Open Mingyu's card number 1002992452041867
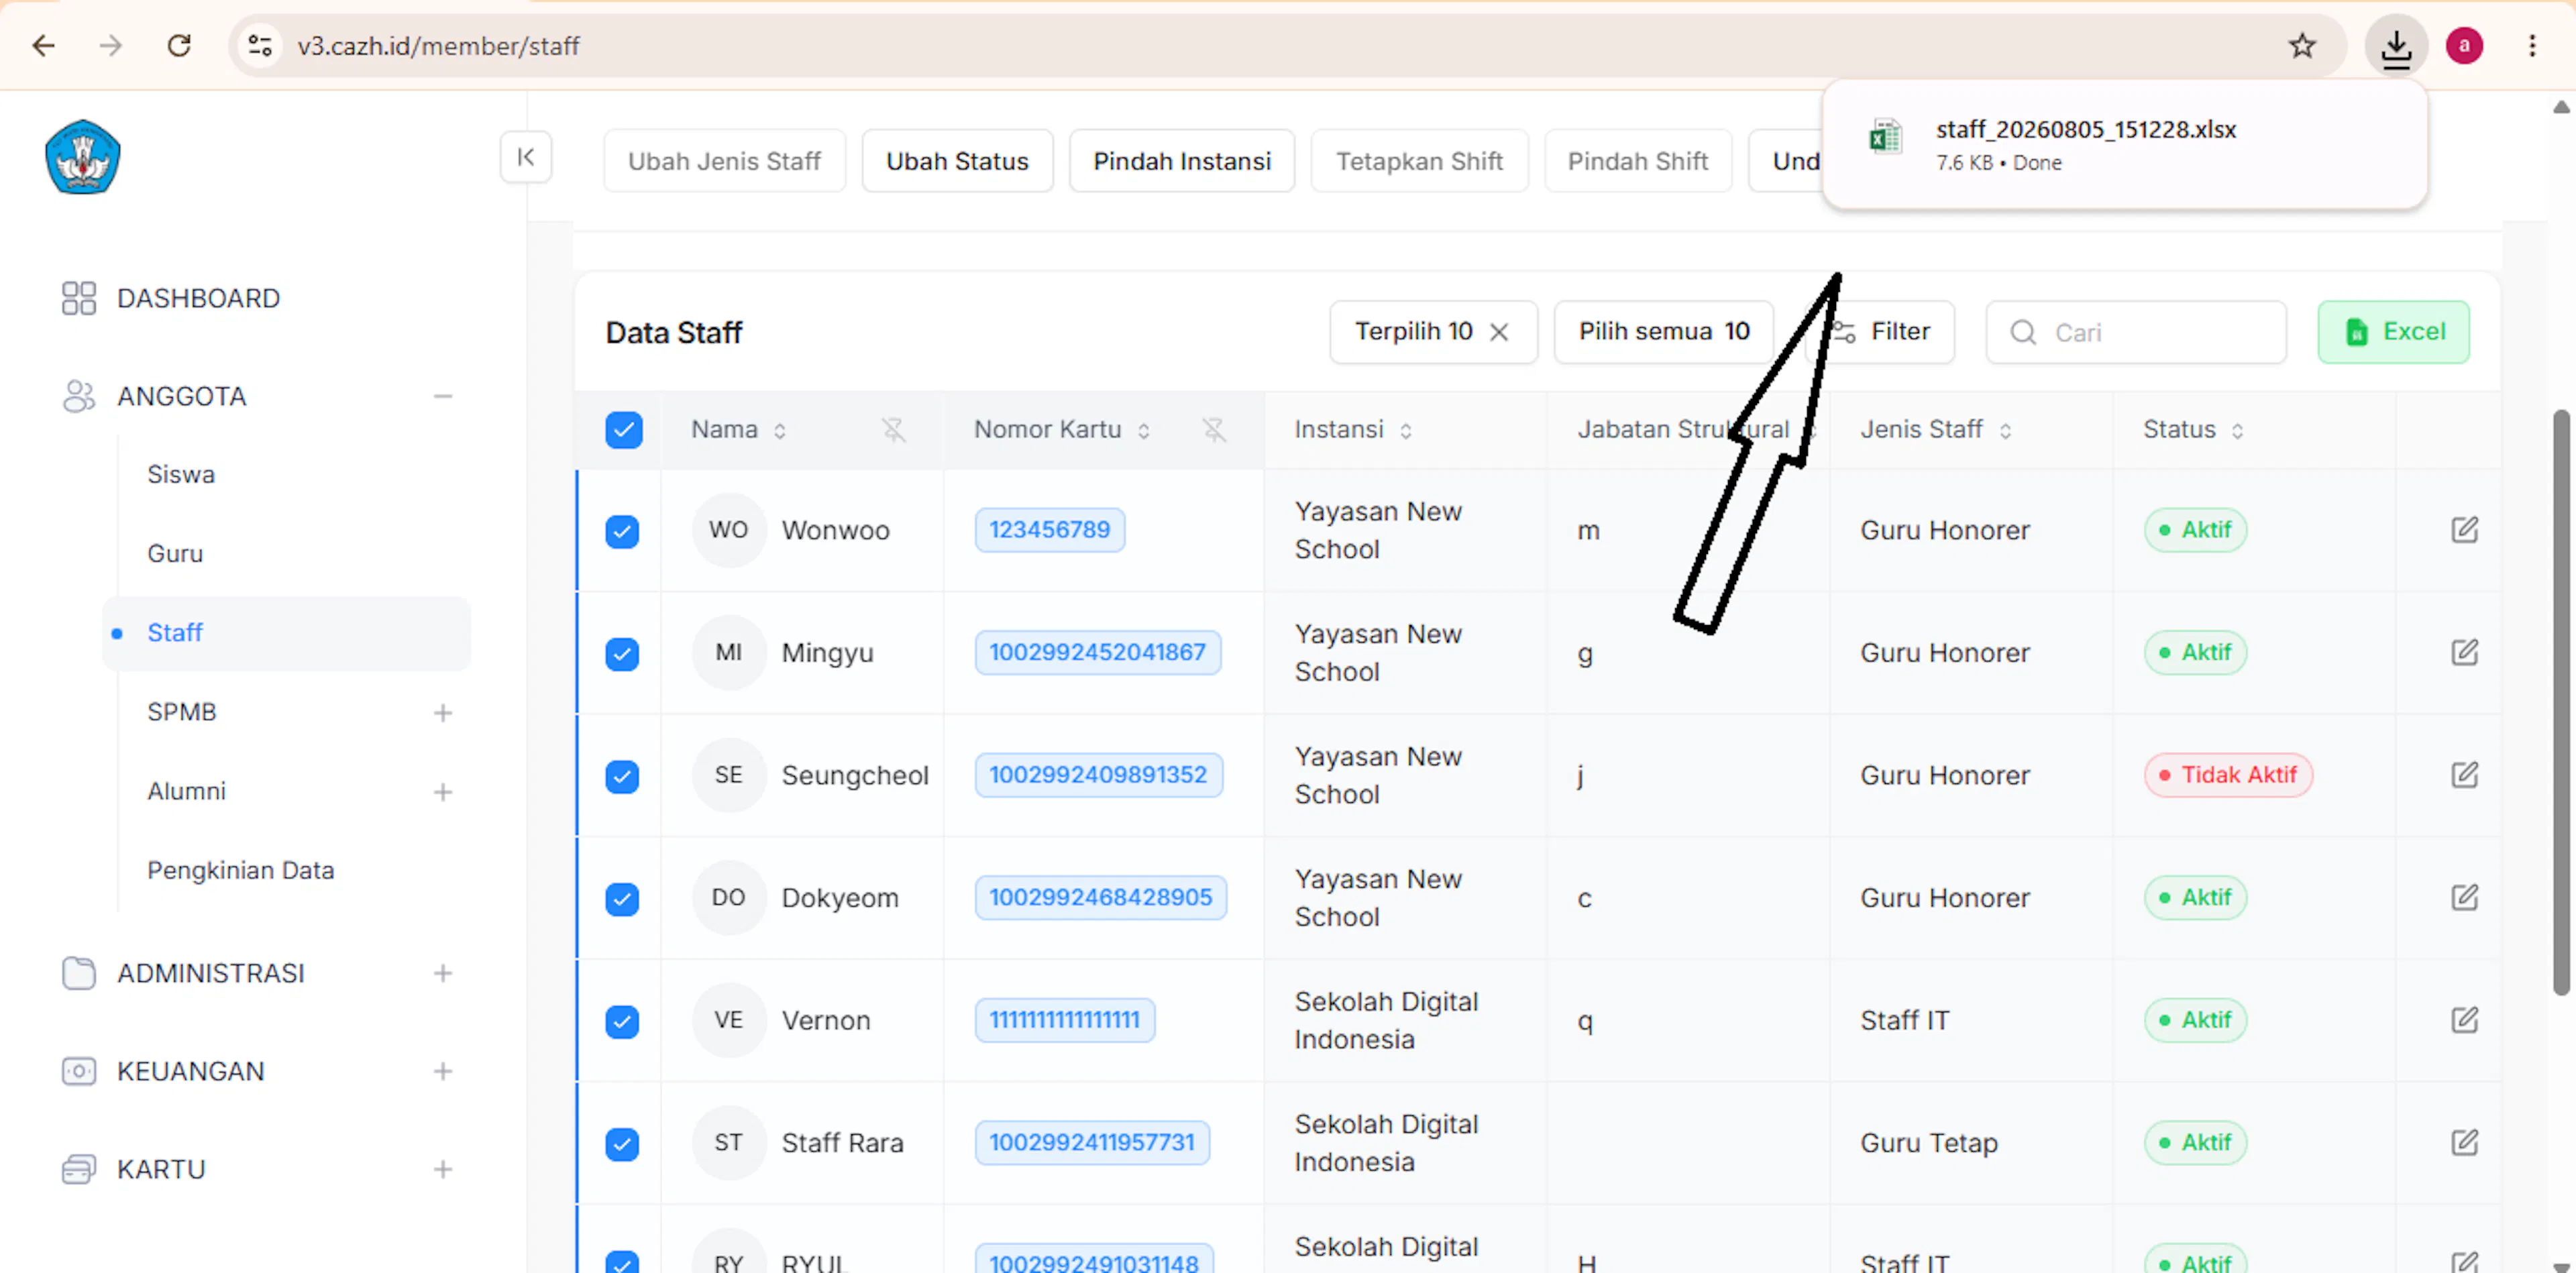 (x=1097, y=653)
